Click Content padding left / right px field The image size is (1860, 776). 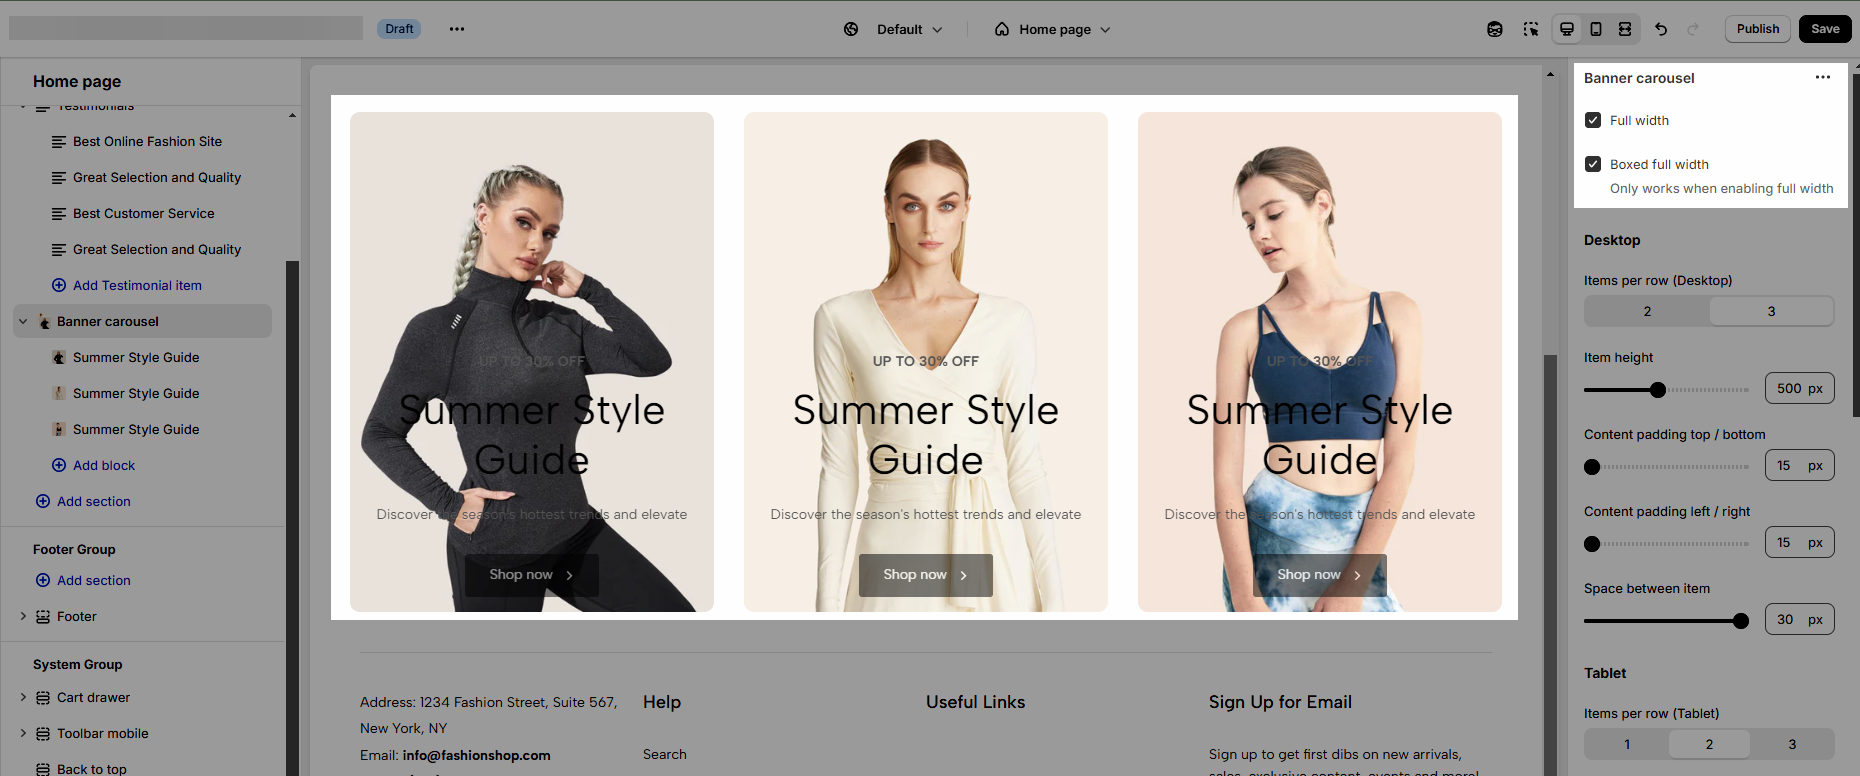[x=1799, y=543]
